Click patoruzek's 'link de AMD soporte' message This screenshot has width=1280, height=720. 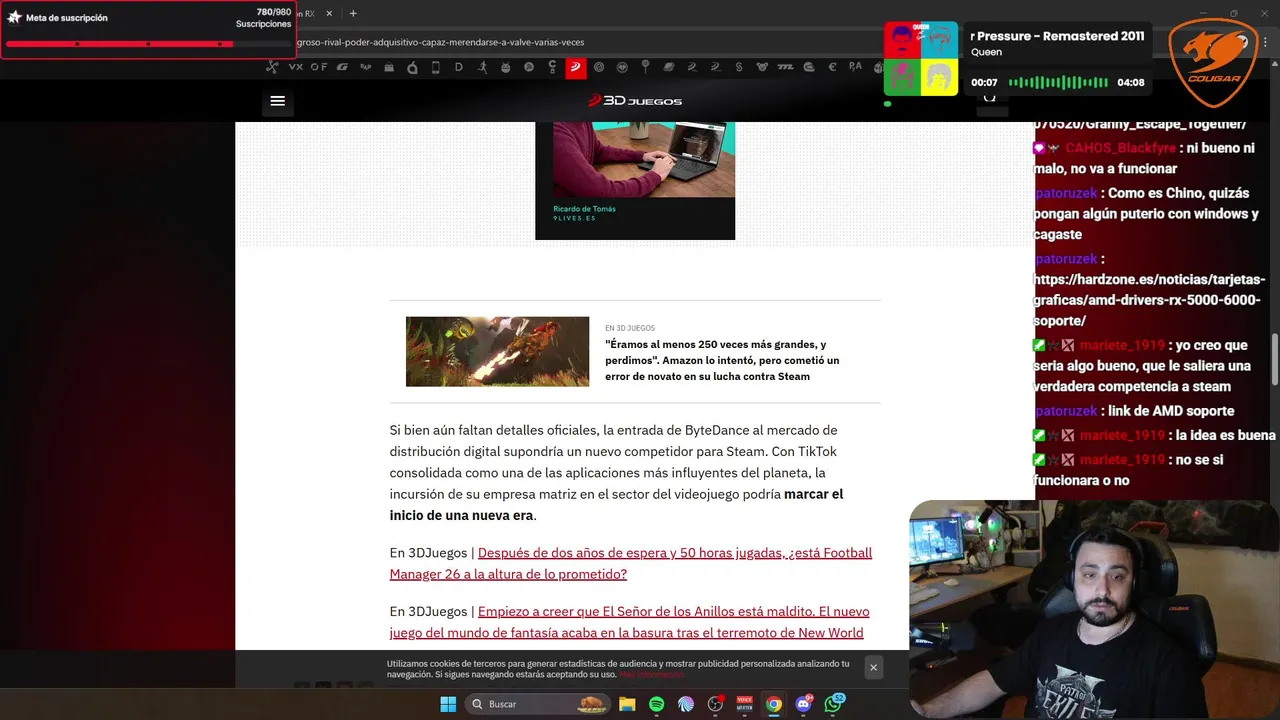coord(1172,411)
